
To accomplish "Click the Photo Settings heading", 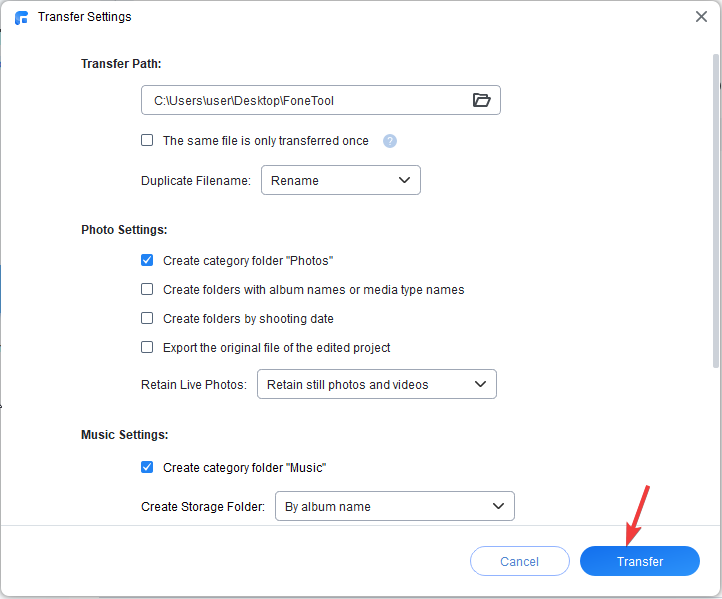I will pyautogui.click(x=124, y=230).
